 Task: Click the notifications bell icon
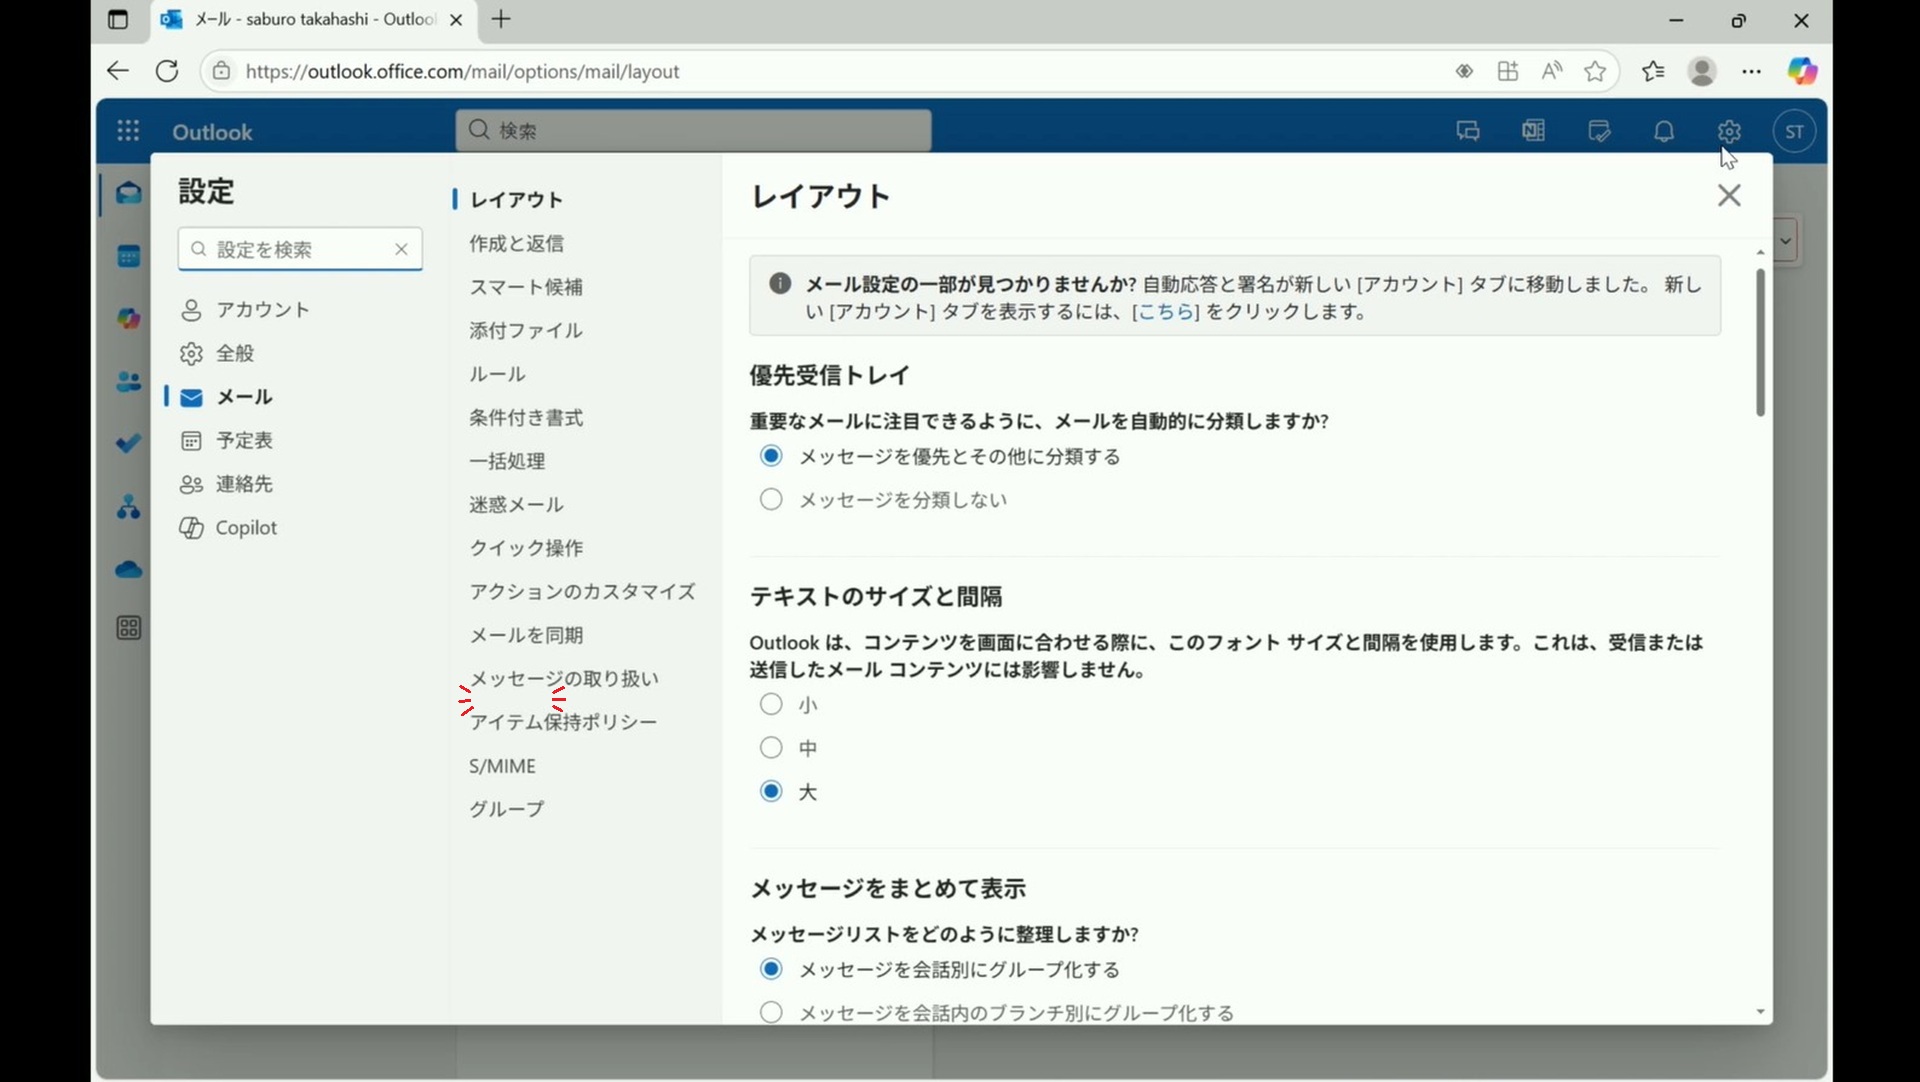pyautogui.click(x=1664, y=131)
